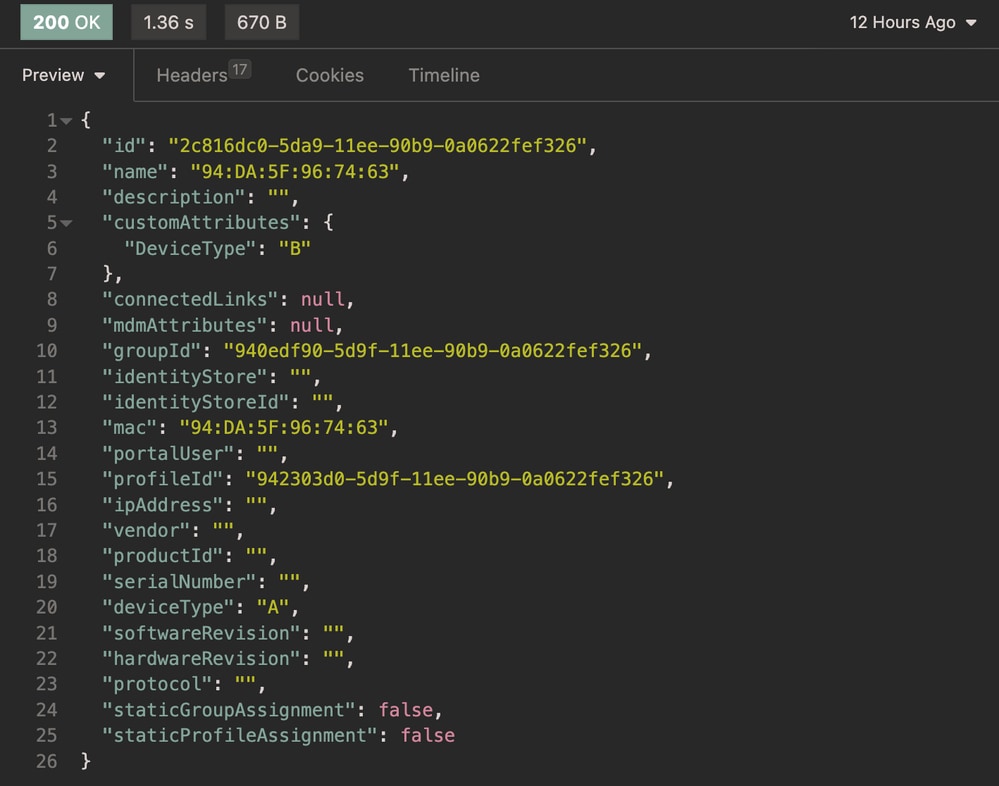Open the Preview mode dropdown

[65, 76]
